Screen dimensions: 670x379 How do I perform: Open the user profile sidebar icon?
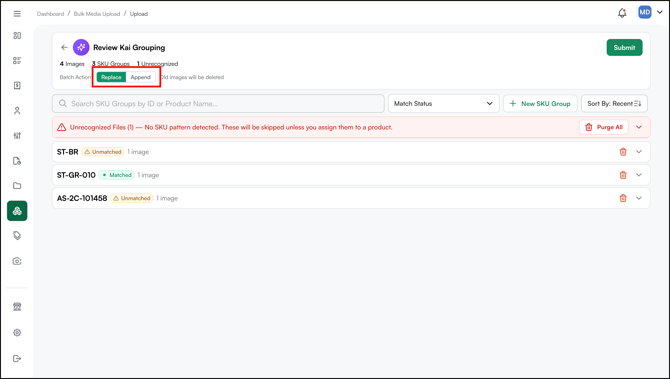17,111
